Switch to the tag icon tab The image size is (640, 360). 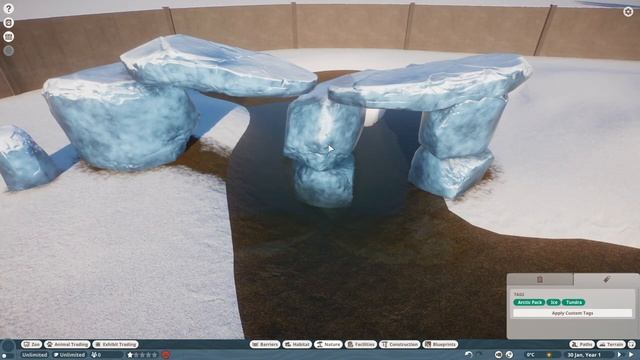tap(607, 280)
